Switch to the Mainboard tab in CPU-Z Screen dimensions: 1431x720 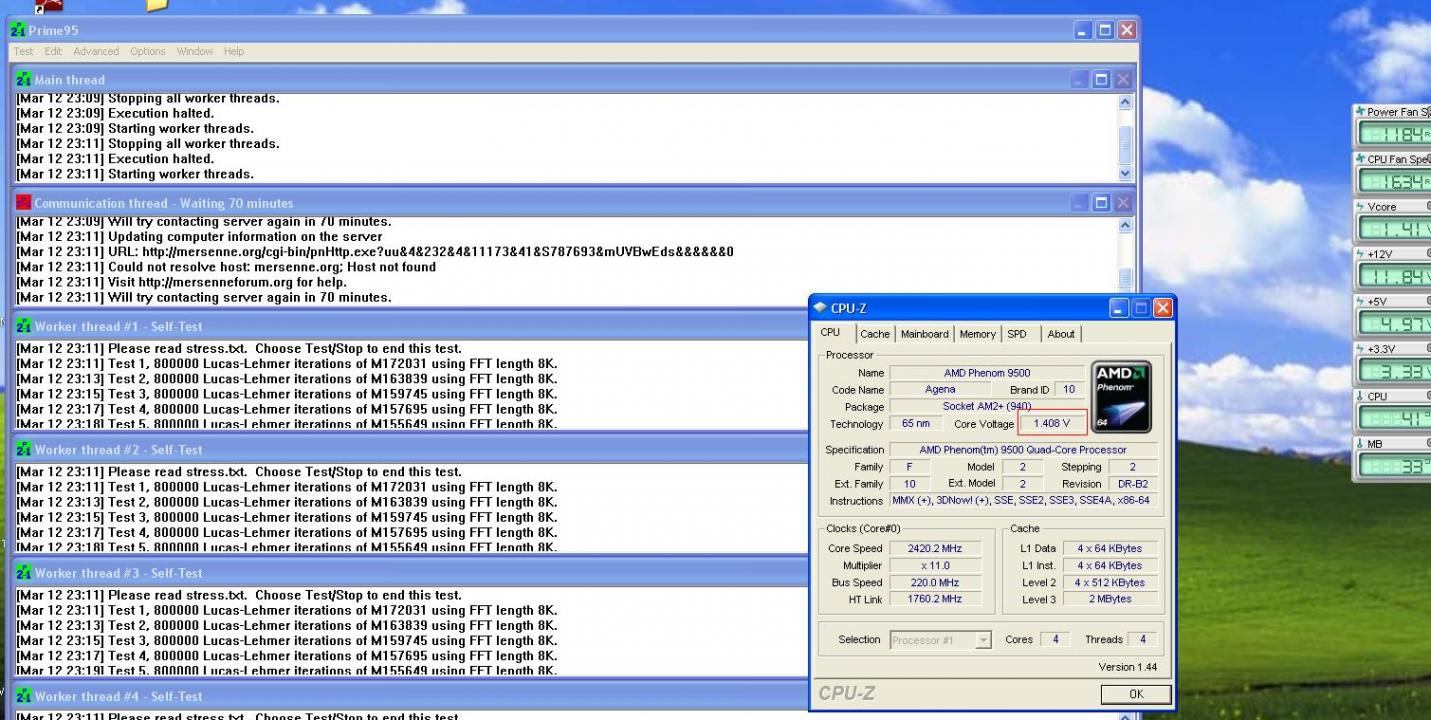pyautogui.click(x=925, y=334)
